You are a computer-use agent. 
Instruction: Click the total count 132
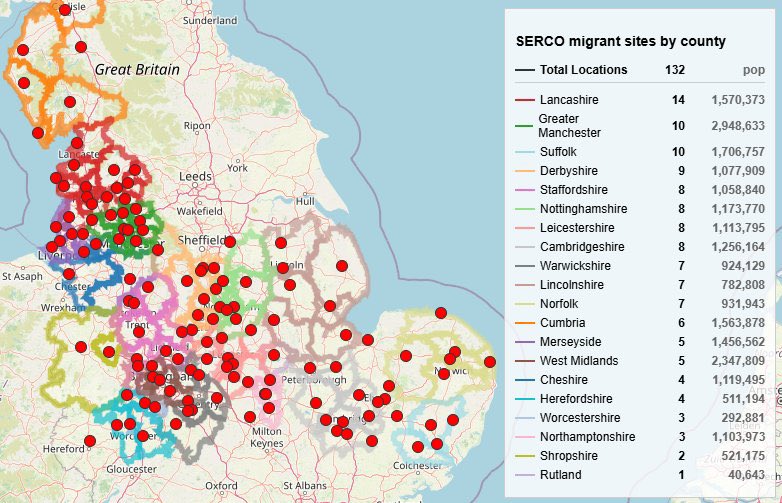(675, 70)
